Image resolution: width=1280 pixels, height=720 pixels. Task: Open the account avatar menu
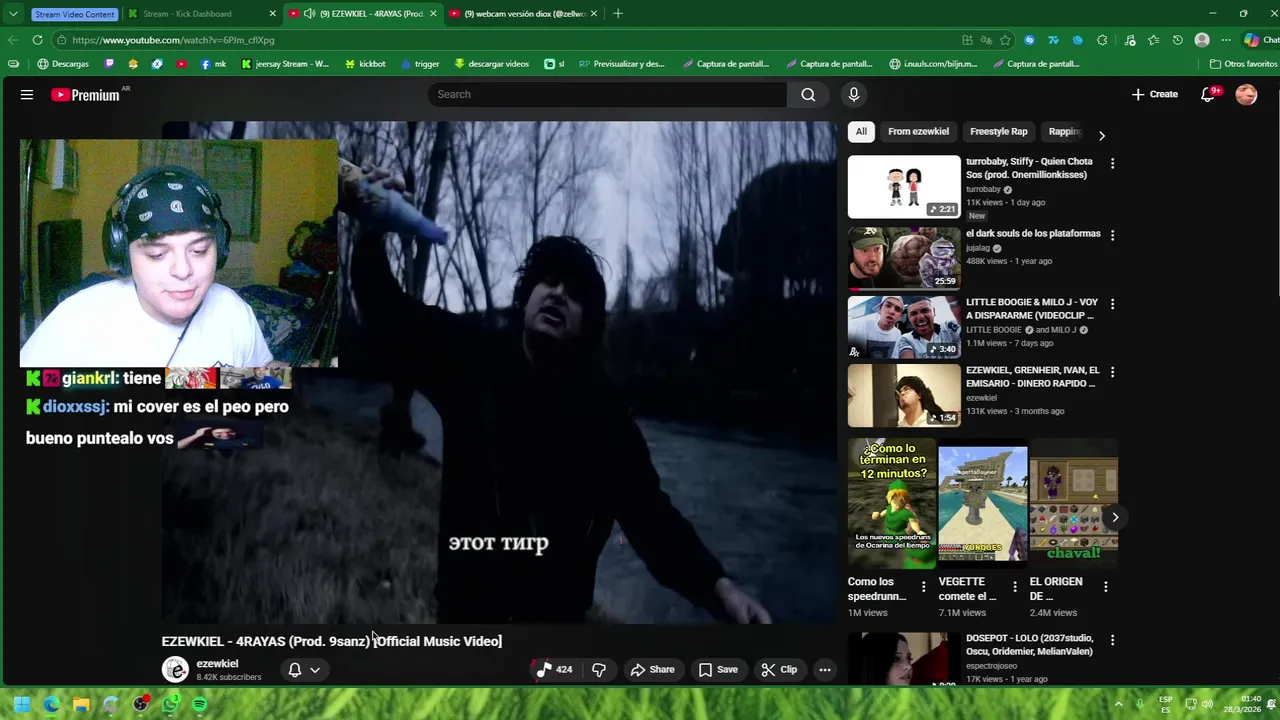[x=1246, y=94]
